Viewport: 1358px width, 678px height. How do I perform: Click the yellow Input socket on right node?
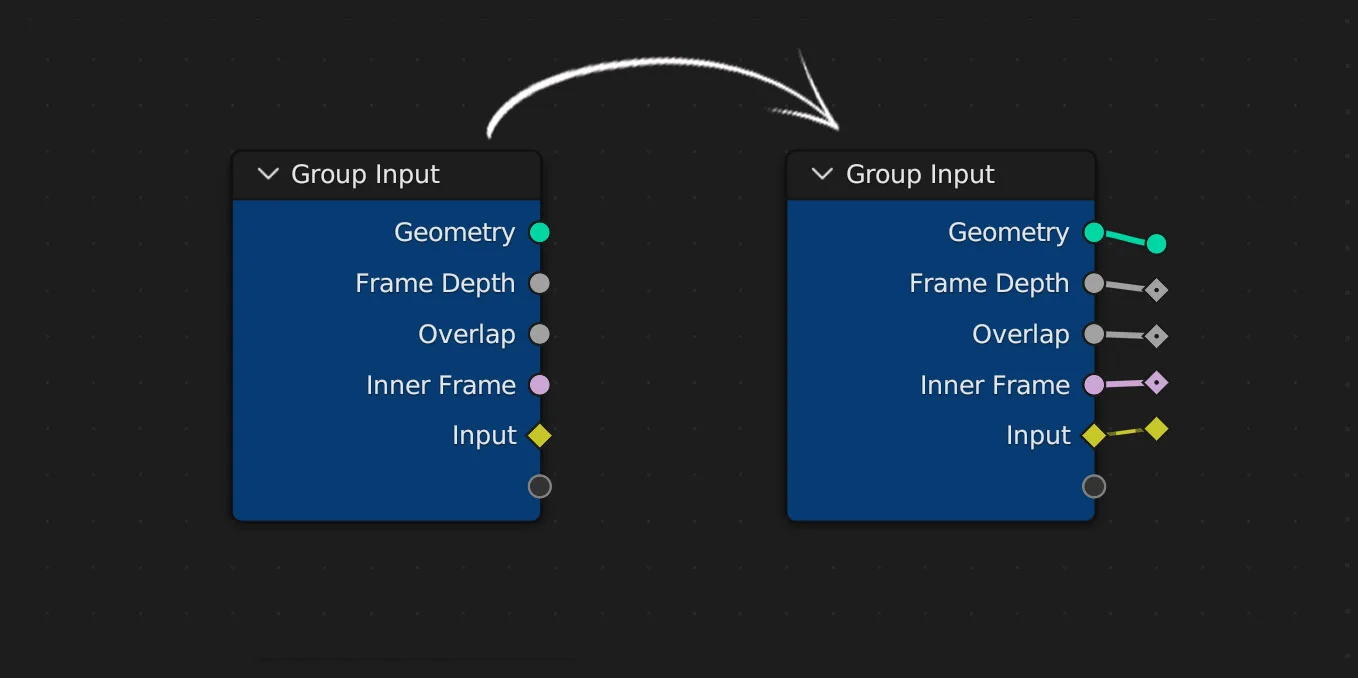1093,435
